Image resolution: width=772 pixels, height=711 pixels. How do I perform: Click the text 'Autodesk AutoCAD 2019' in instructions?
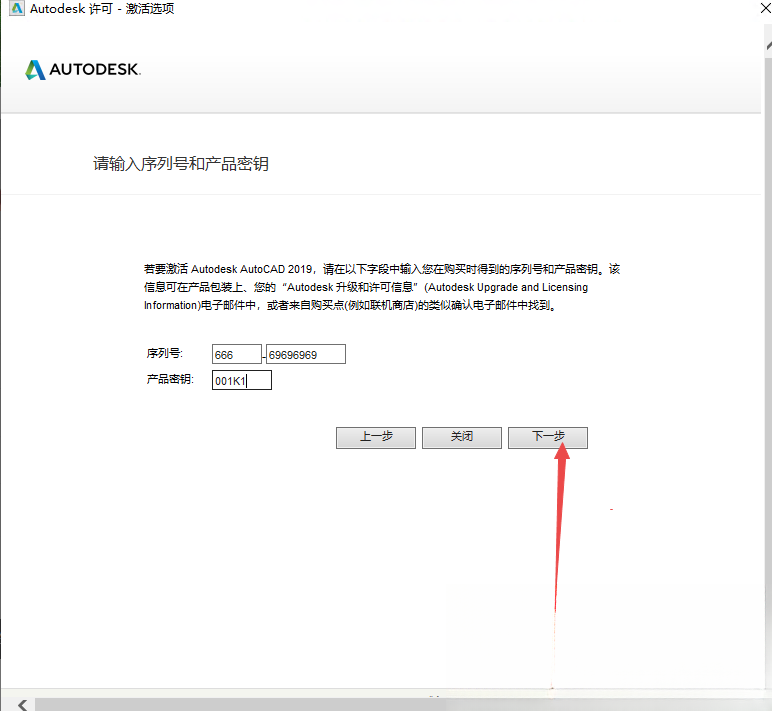click(x=251, y=269)
